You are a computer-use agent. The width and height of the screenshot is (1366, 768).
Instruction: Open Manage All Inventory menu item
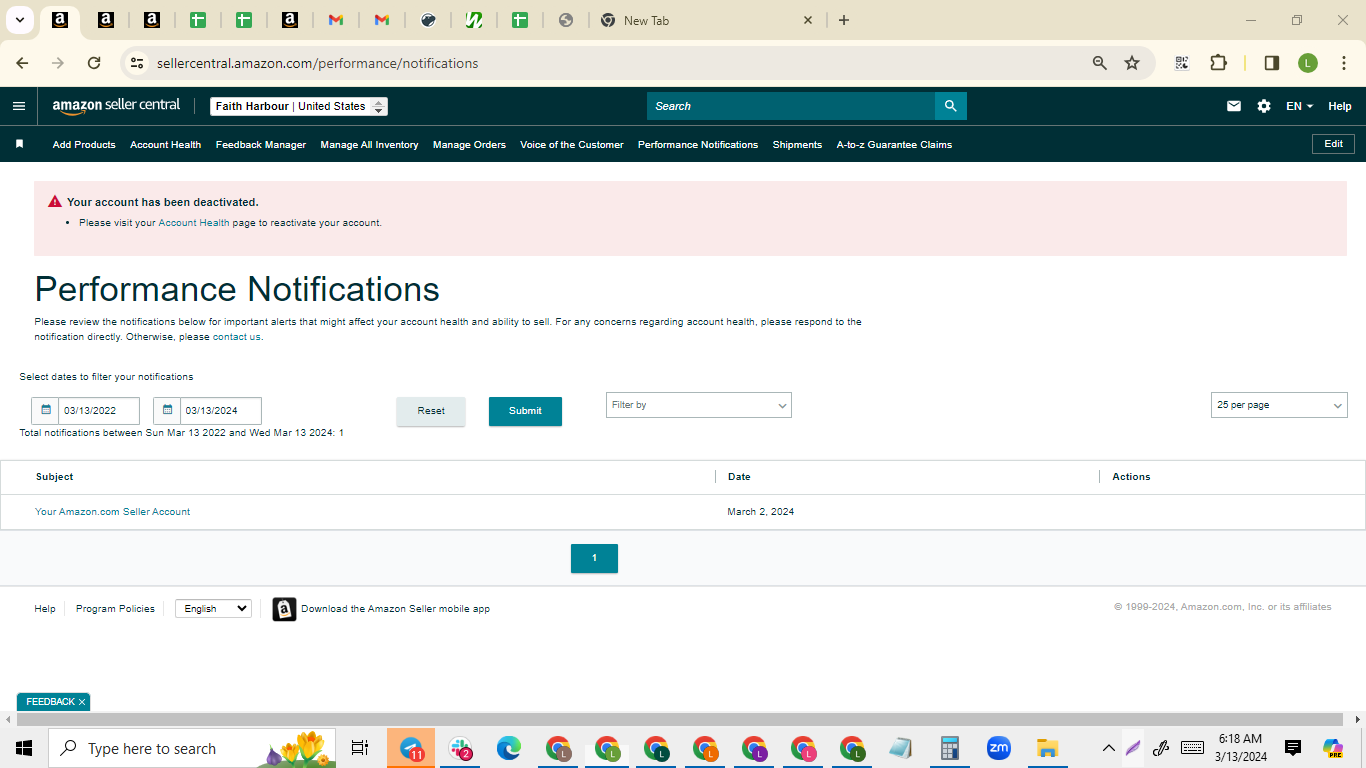tap(369, 144)
